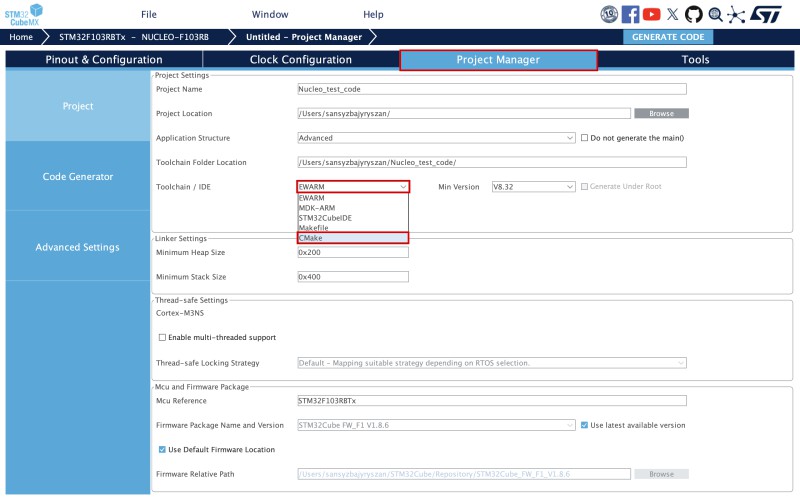Enable multi-threaded support checkbox

coord(162,337)
